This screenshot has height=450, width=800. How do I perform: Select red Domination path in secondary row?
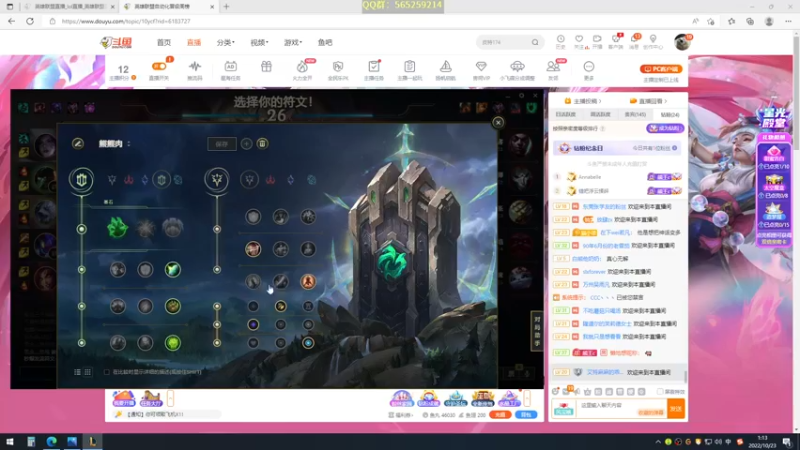(x=270, y=180)
